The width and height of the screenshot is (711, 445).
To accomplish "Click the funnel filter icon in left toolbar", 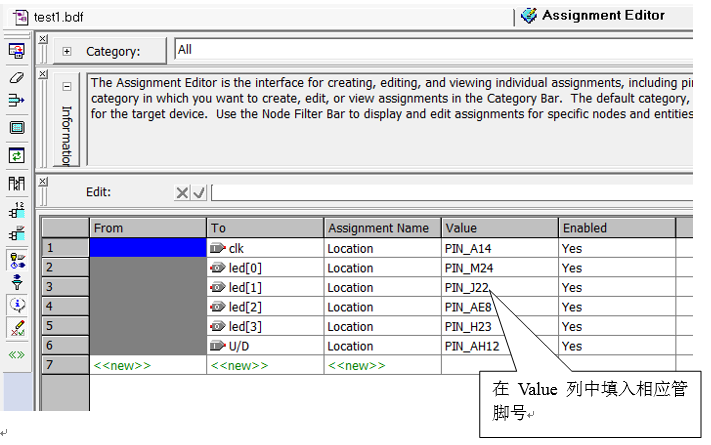I will point(16,282).
